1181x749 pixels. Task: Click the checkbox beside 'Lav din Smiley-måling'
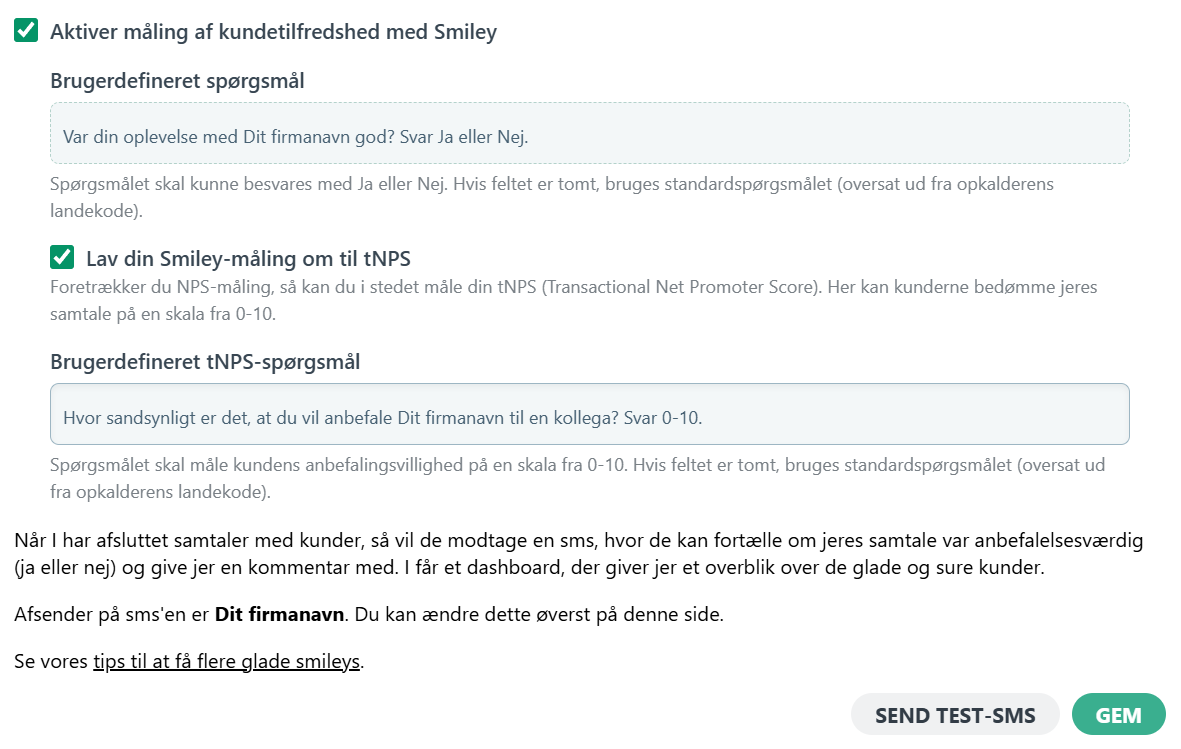click(x=61, y=257)
